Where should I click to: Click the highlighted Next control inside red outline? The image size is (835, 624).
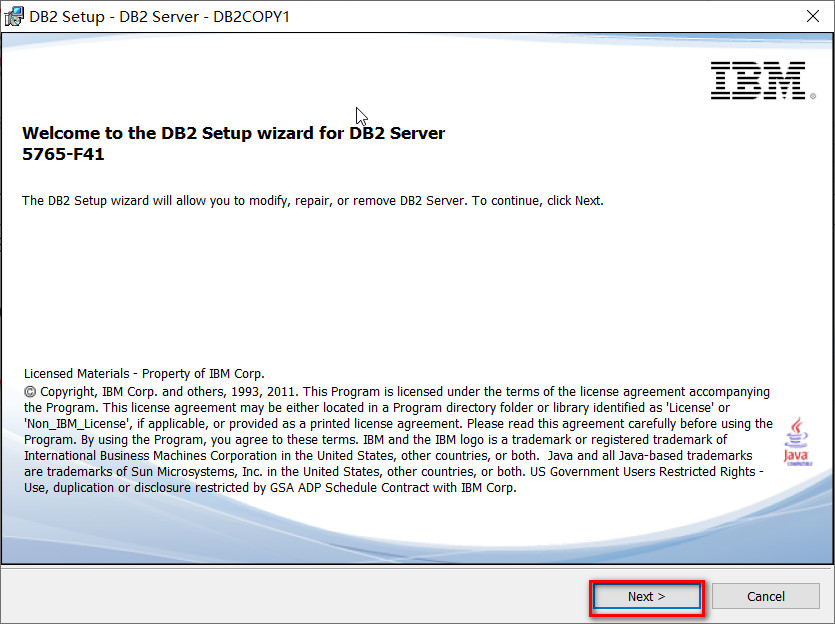(x=646, y=595)
